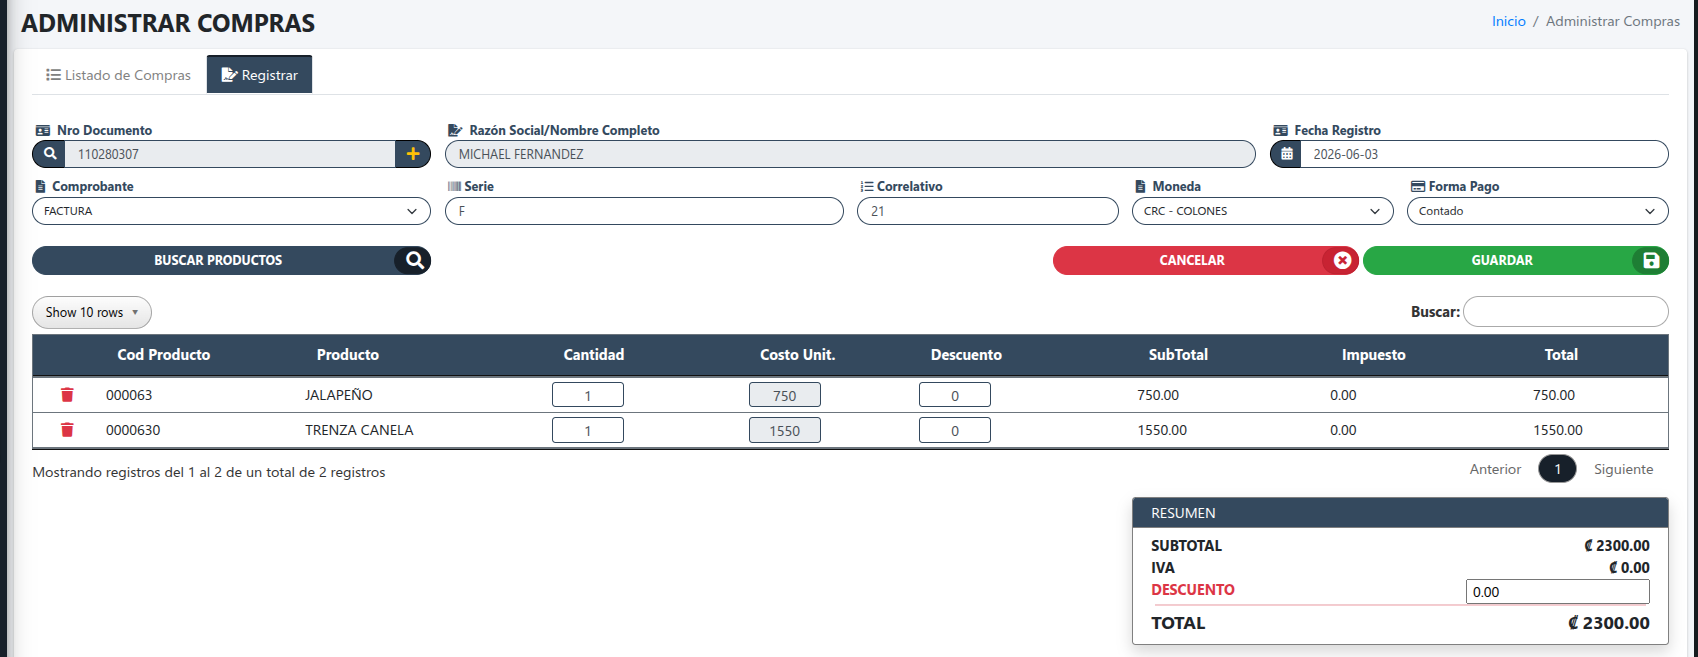Click the JALAPEÑO product name cell
The width and height of the screenshot is (1698, 657).
tap(339, 395)
